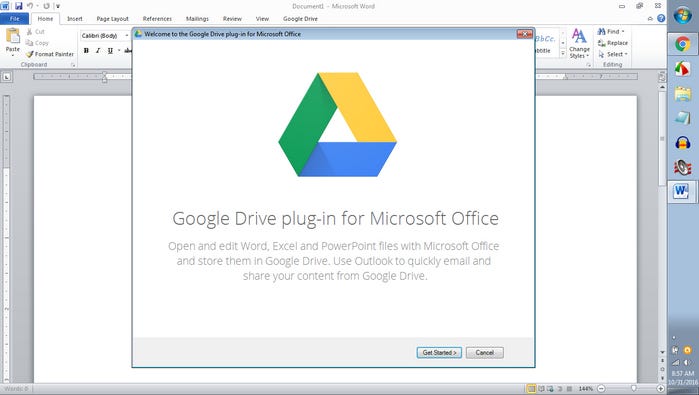Open the Customize Quick Access Toolbar arrow
699x395 pixels.
(58, 6)
